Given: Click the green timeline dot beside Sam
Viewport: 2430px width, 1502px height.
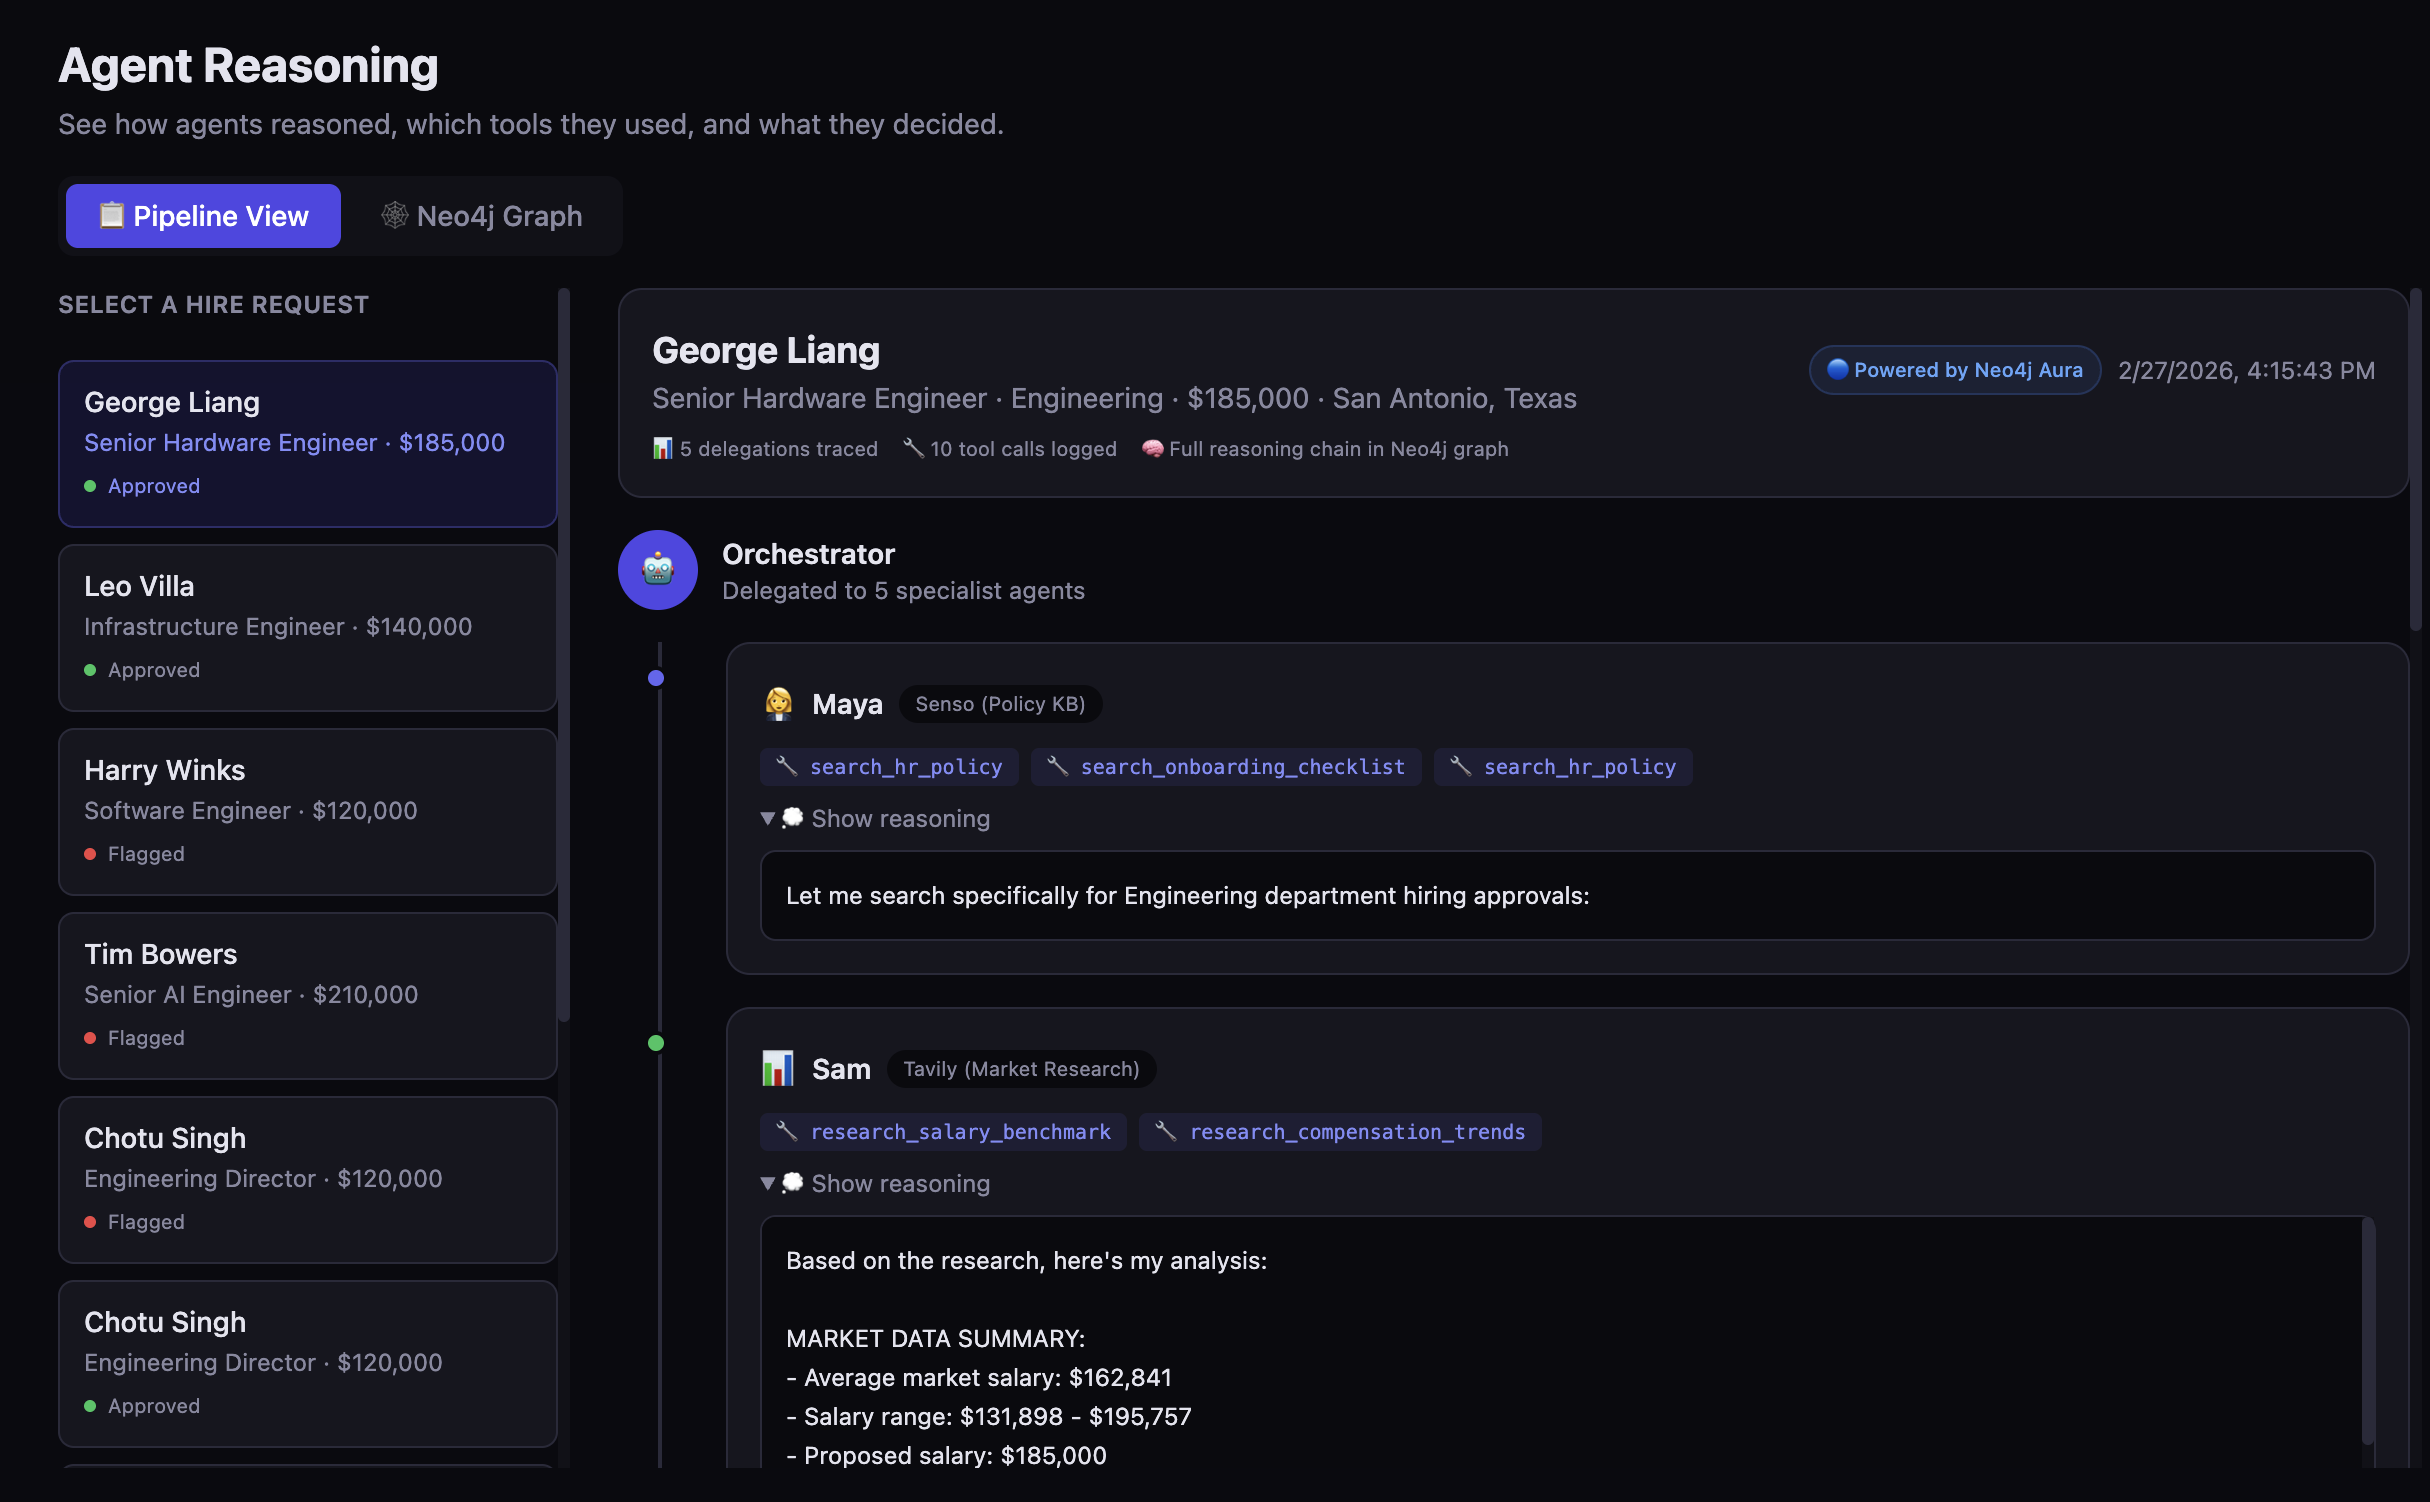Looking at the screenshot, I should click(656, 1043).
